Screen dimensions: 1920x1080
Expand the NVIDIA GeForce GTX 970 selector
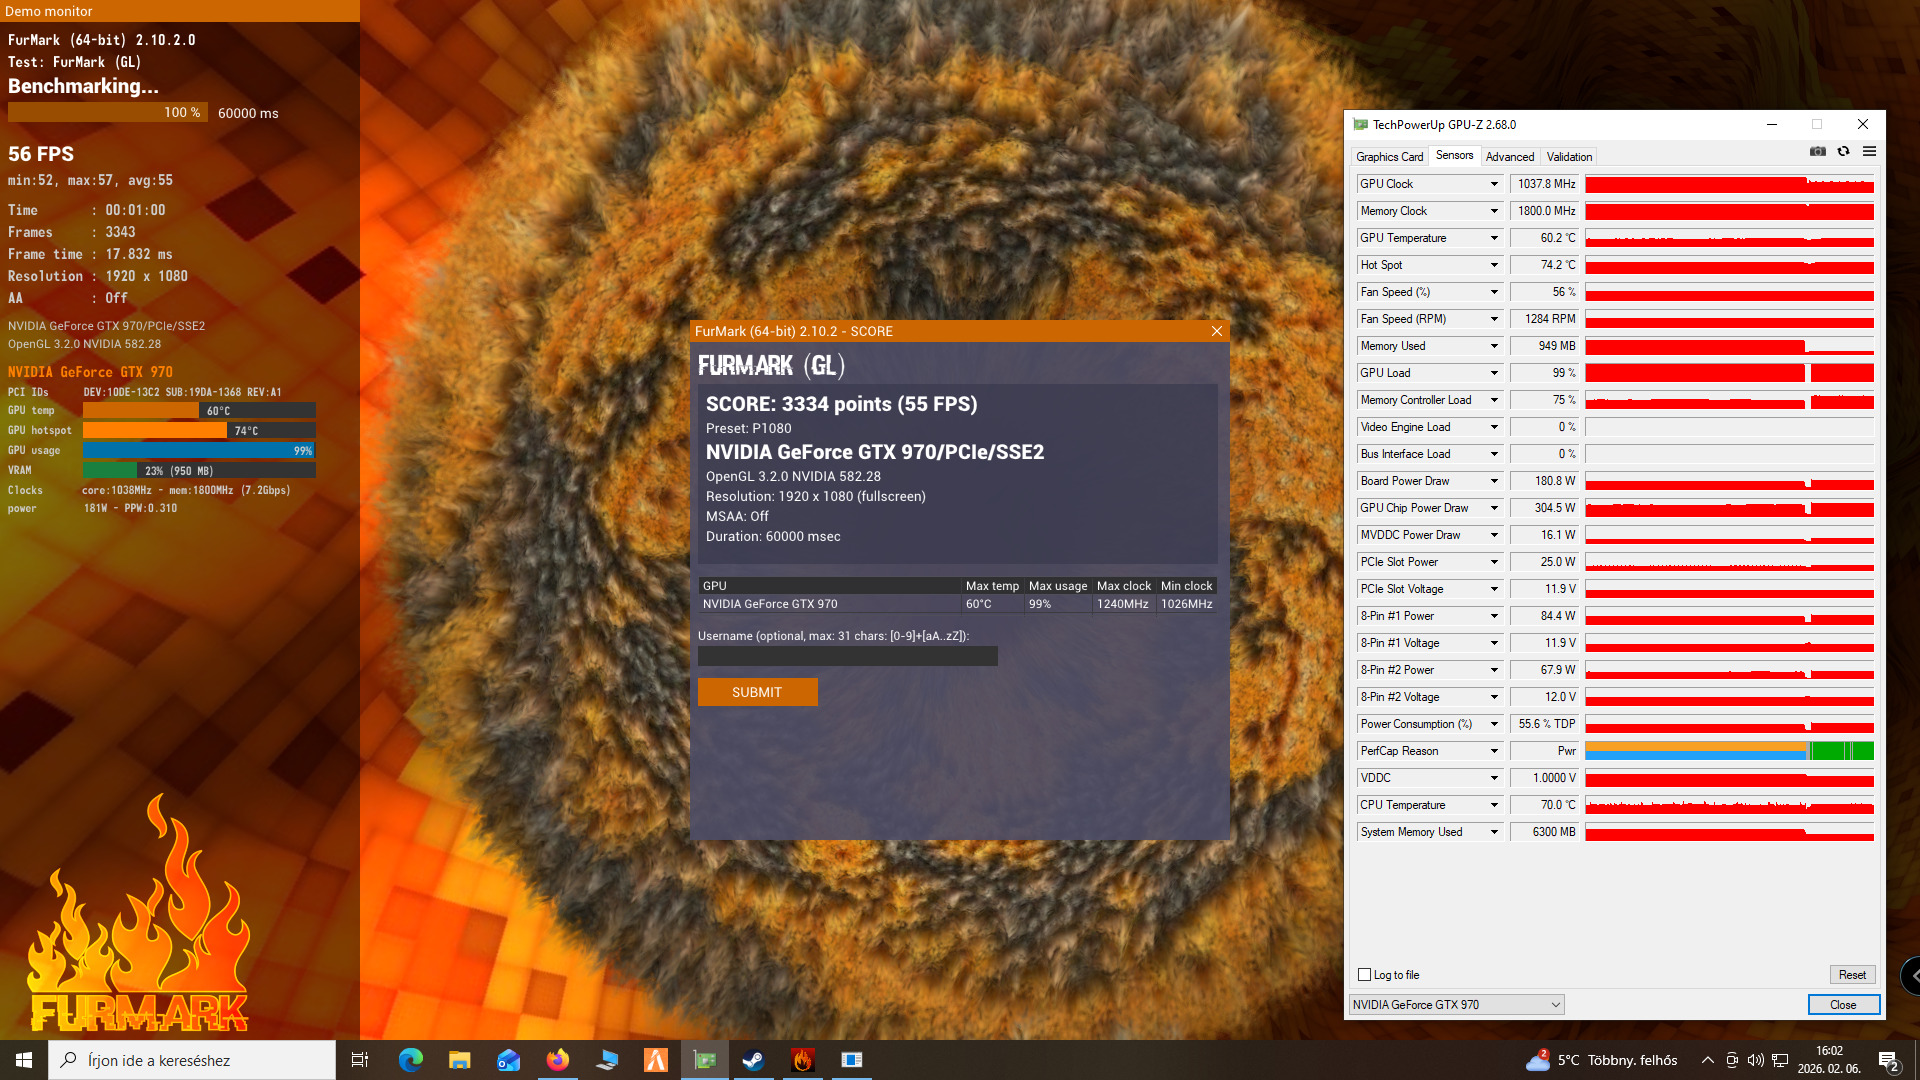coord(1456,1005)
